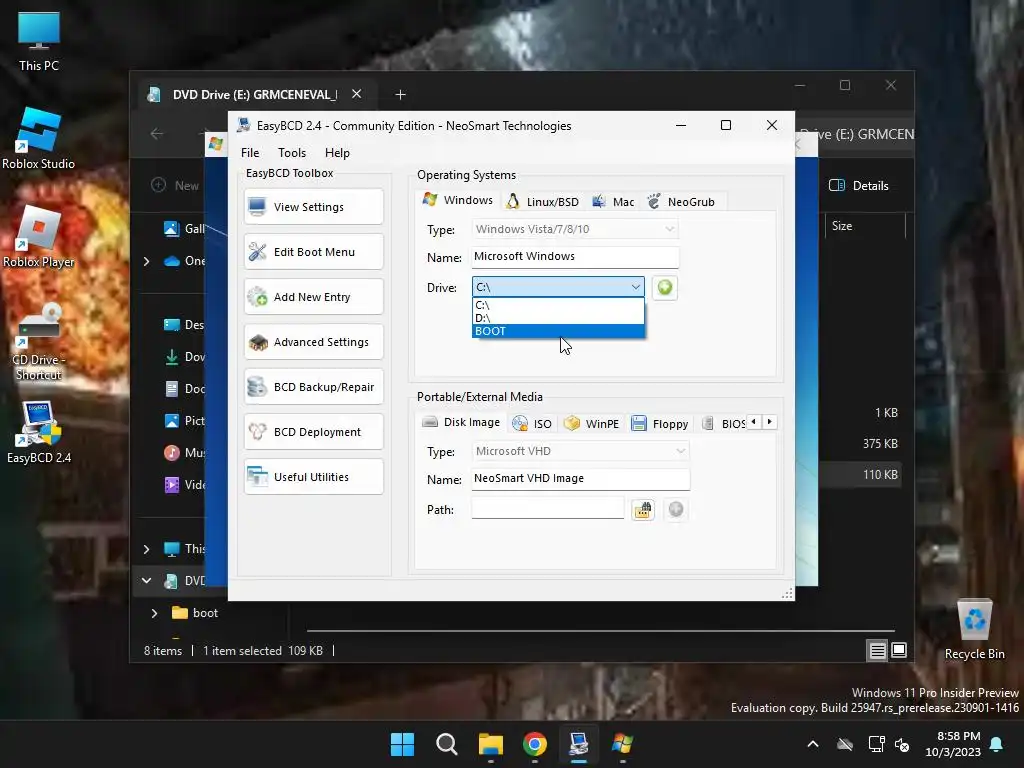1024x768 pixels.
Task: Click the greyed add media entry icon
Action: (x=676, y=509)
